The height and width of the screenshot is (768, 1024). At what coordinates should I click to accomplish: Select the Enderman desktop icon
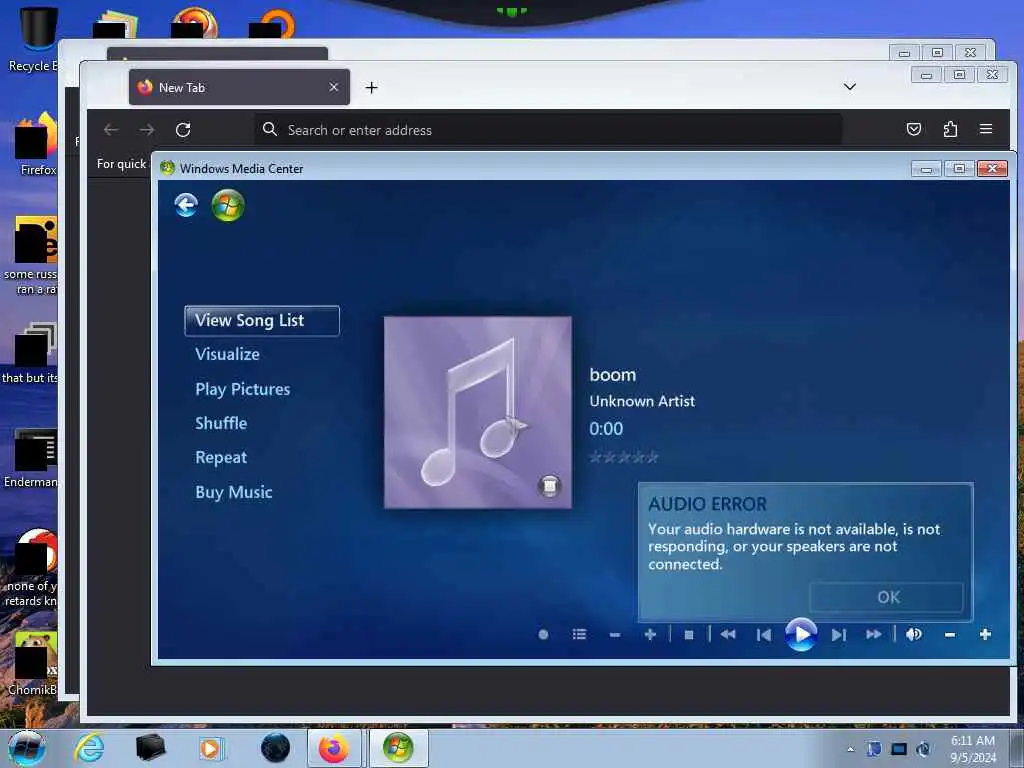click(x=33, y=458)
